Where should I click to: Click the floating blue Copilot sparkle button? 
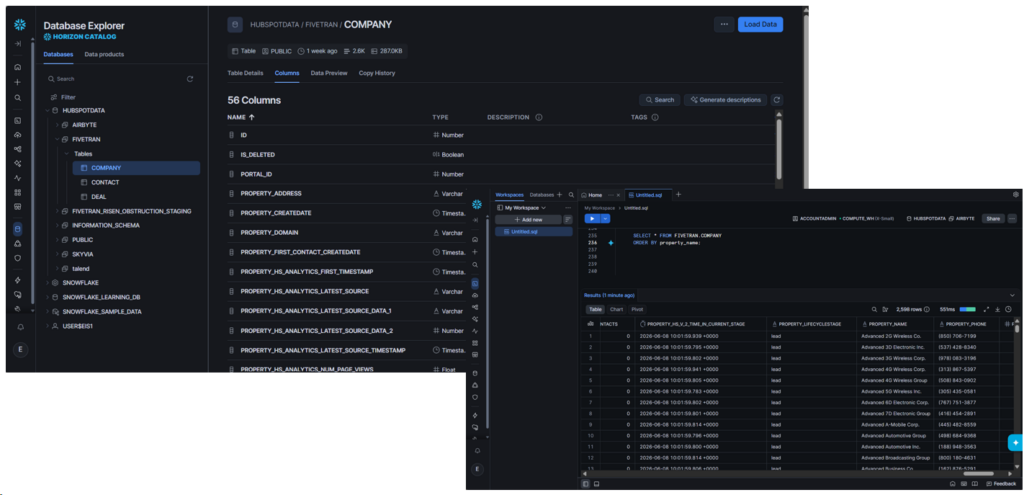click(1016, 442)
